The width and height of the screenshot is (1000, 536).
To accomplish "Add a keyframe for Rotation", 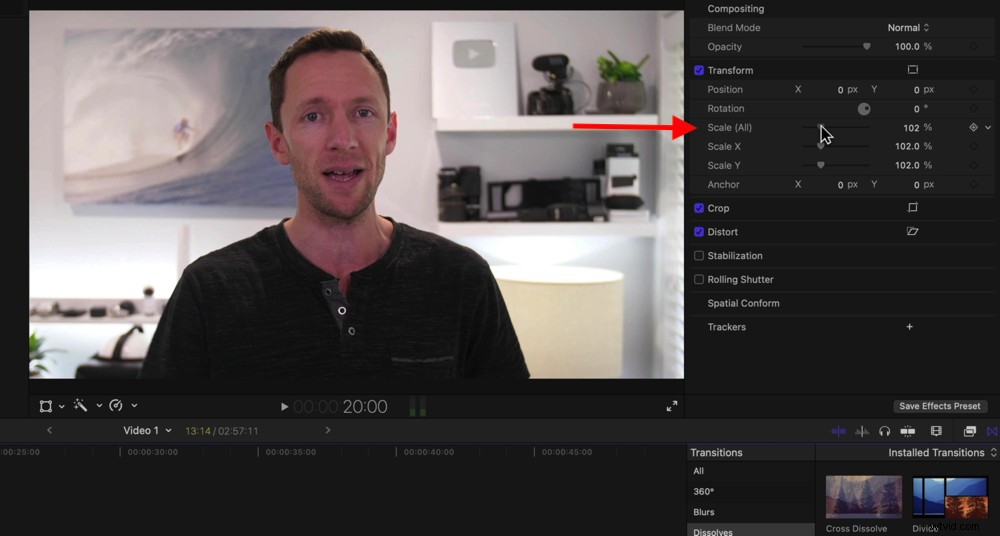I will point(973,108).
